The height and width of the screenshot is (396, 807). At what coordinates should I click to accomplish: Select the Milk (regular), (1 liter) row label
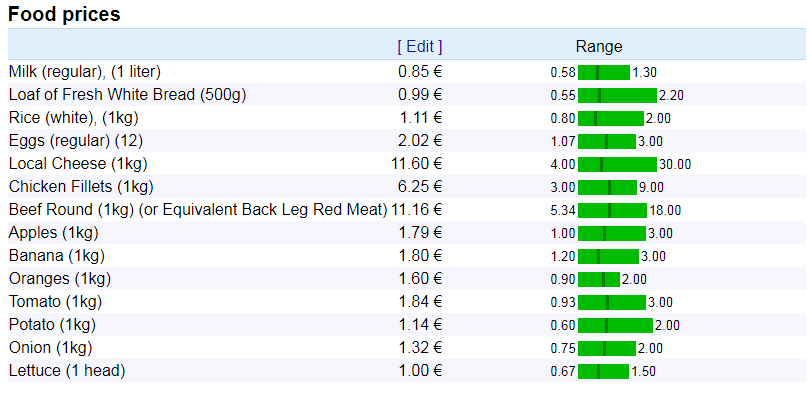[85, 72]
